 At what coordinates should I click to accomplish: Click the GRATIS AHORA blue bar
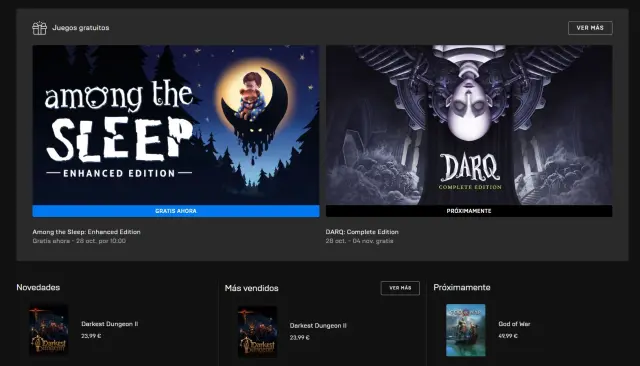pyautogui.click(x=176, y=211)
